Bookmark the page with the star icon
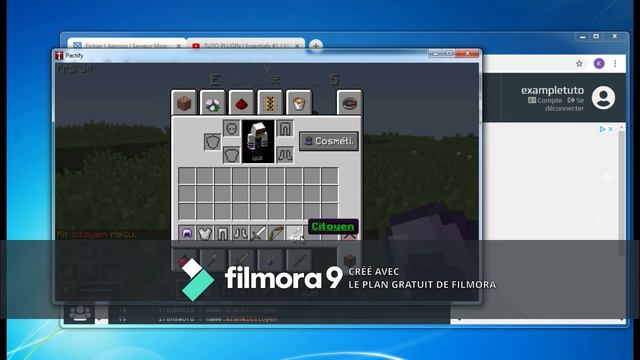The image size is (640, 360). (579, 64)
